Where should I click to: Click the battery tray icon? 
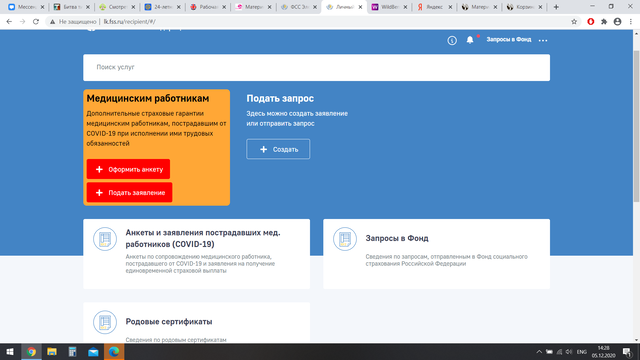click(549, 352)
